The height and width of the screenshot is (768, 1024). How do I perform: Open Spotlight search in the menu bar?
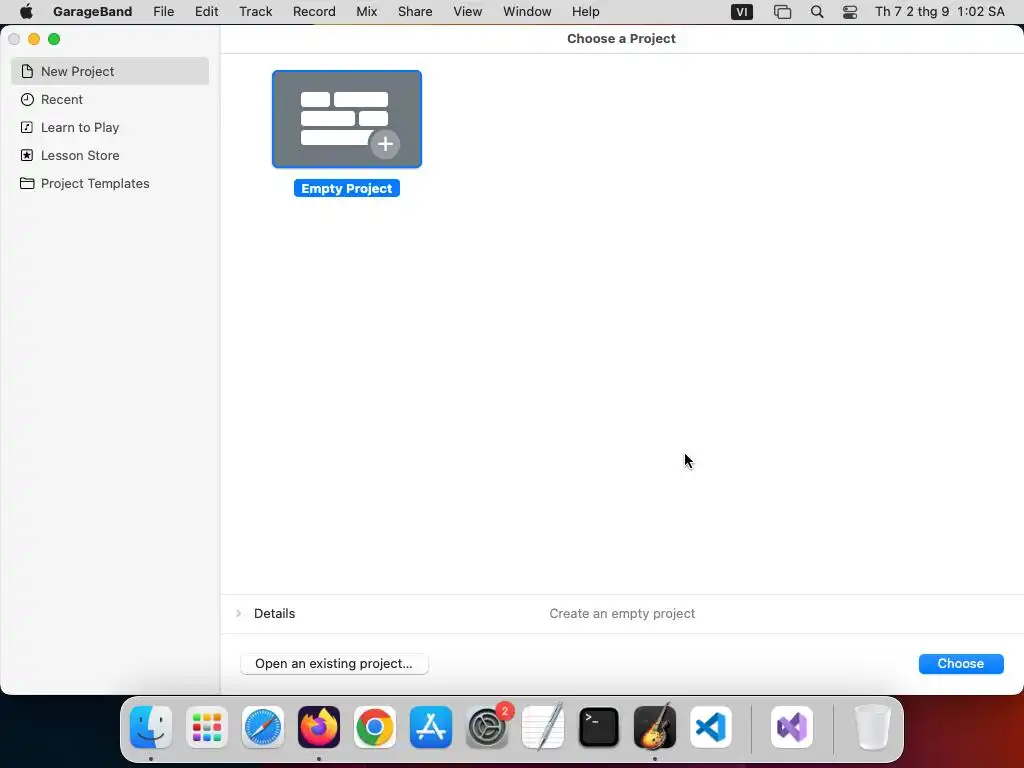tap(817, 12)
